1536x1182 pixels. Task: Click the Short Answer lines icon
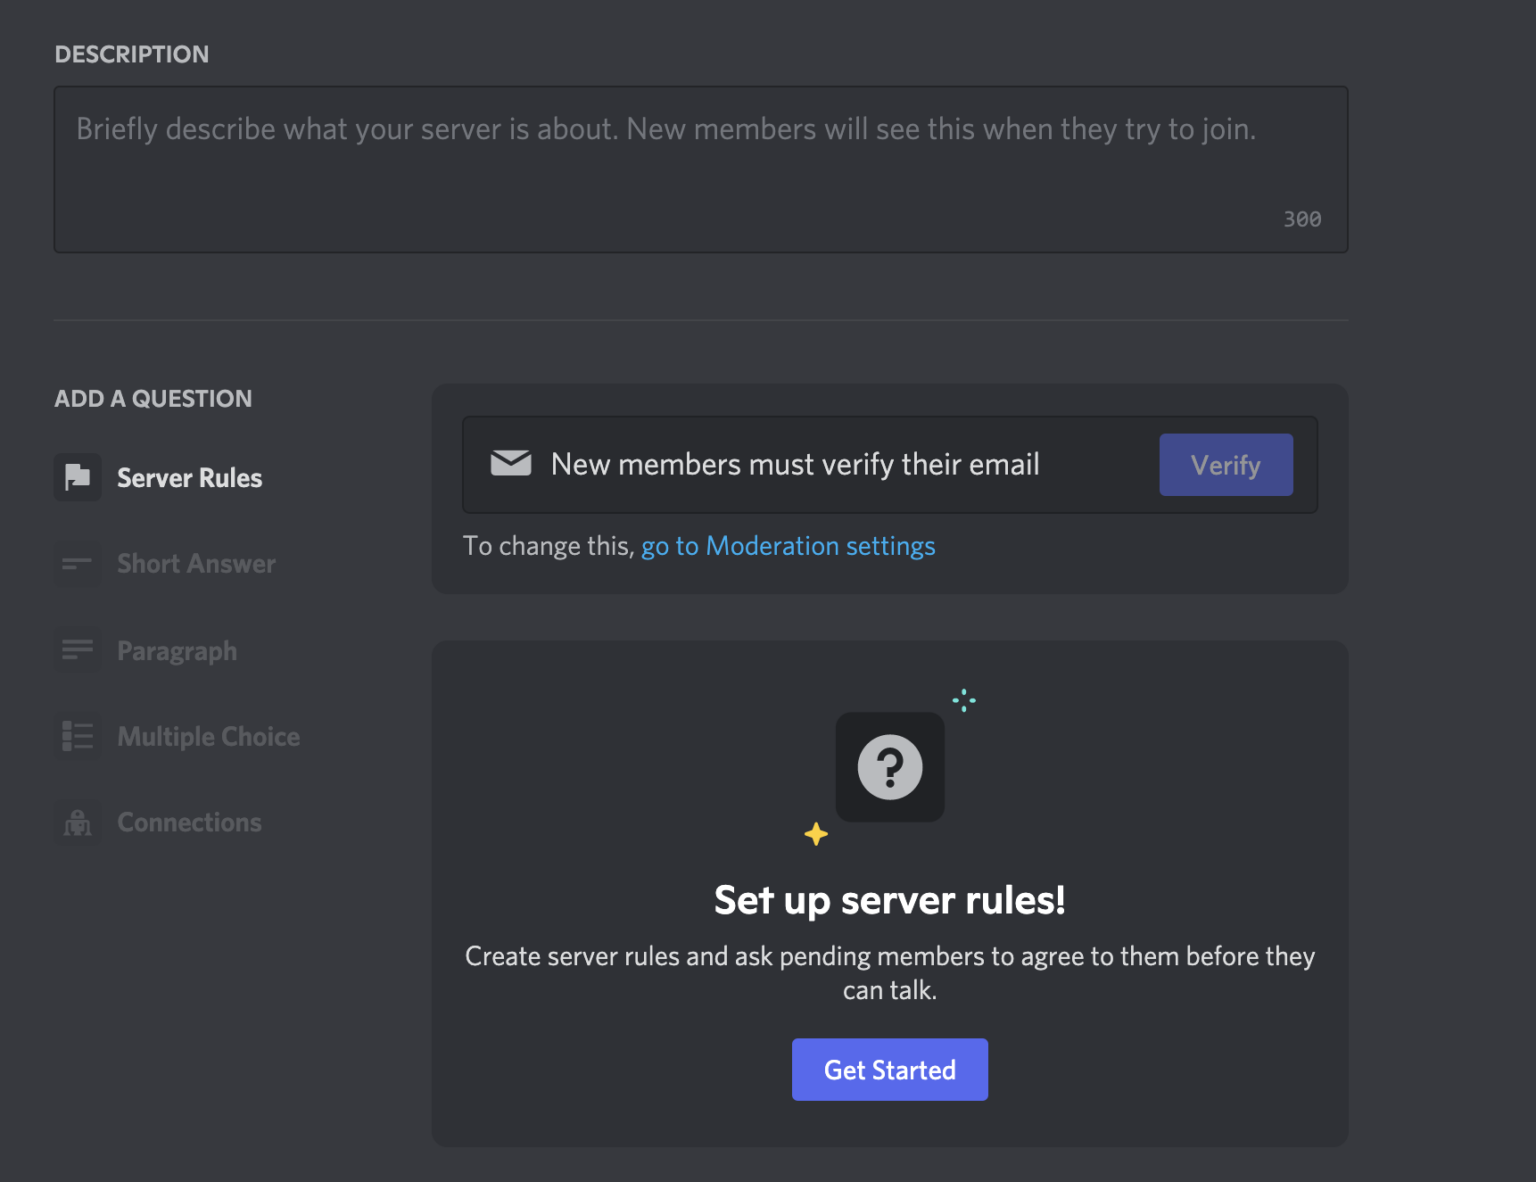pos(77,563)
